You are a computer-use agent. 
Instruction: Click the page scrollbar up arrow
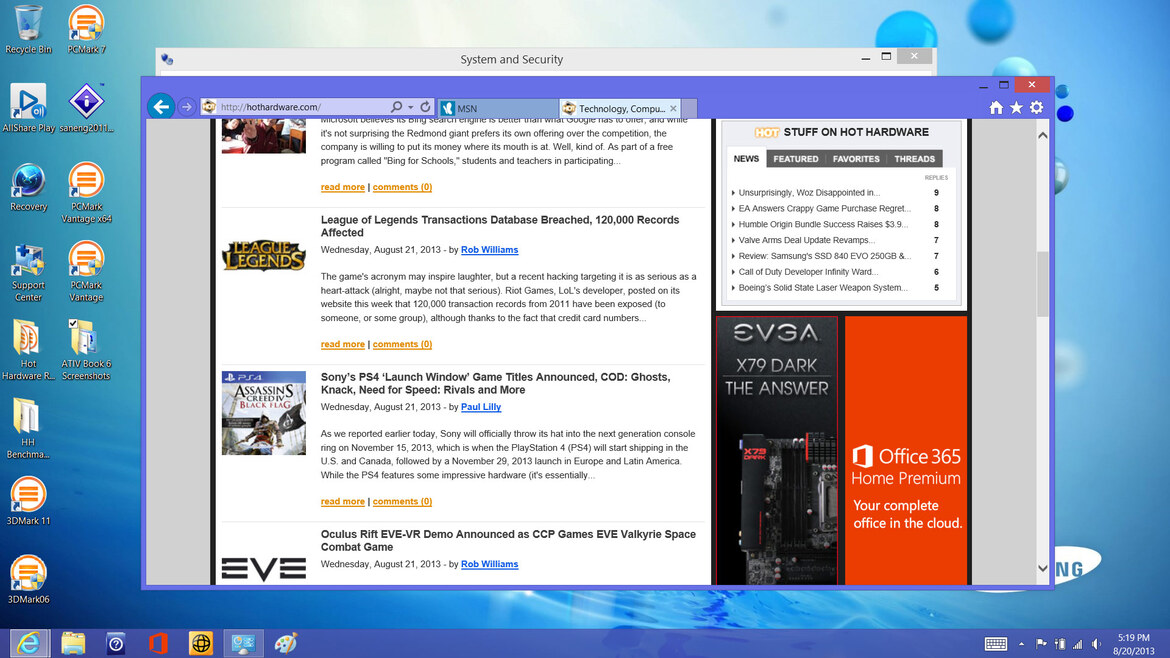(1042, 135)
